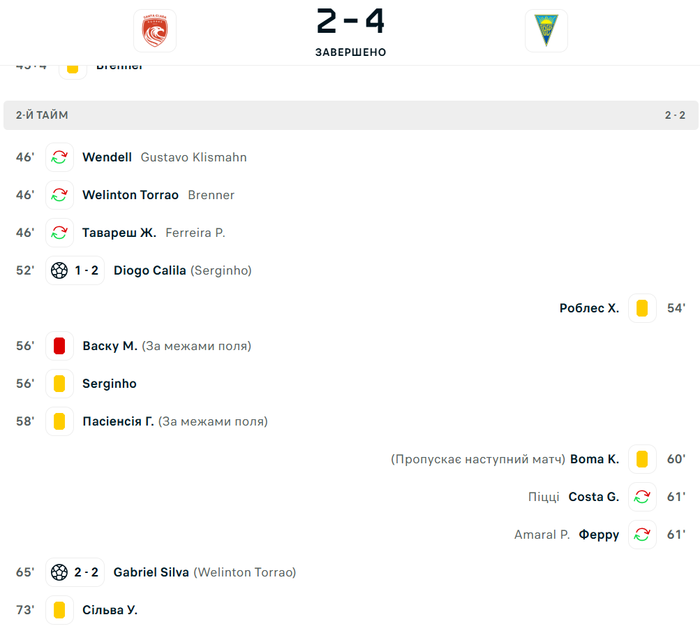
Task: Click substitution icon next to Wendell
Action: coord(60,157)
